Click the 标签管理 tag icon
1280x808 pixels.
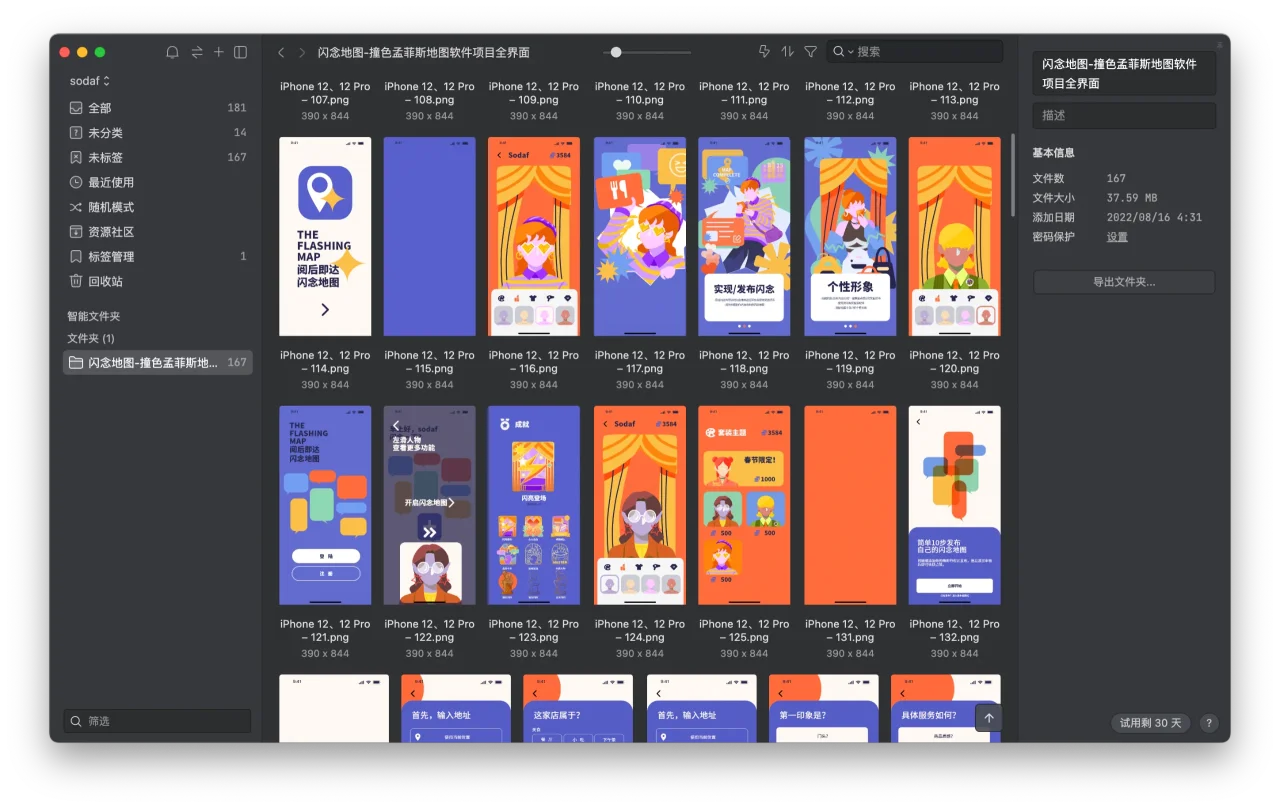[x=76, y=256]
